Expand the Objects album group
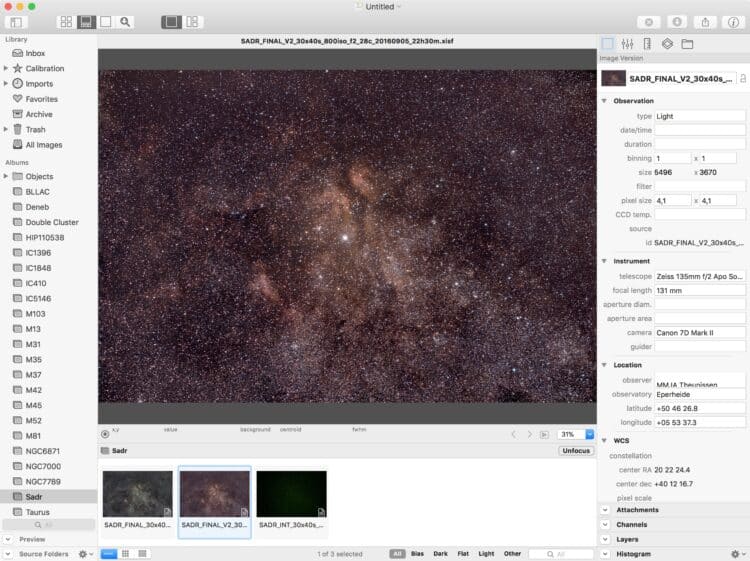The width and height of the screenshot is (750, 561). (x=6, y=176)
